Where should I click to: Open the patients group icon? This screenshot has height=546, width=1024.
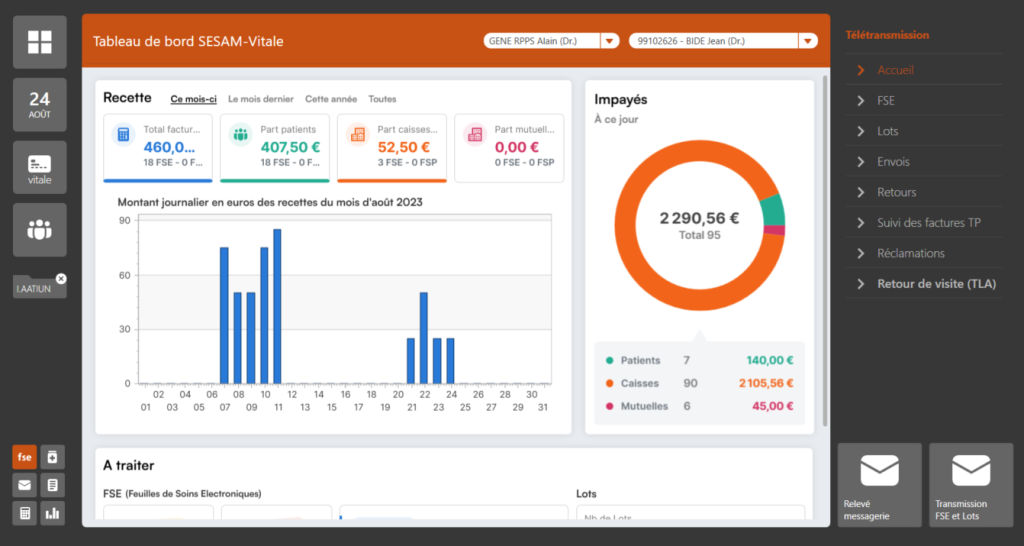40,229
